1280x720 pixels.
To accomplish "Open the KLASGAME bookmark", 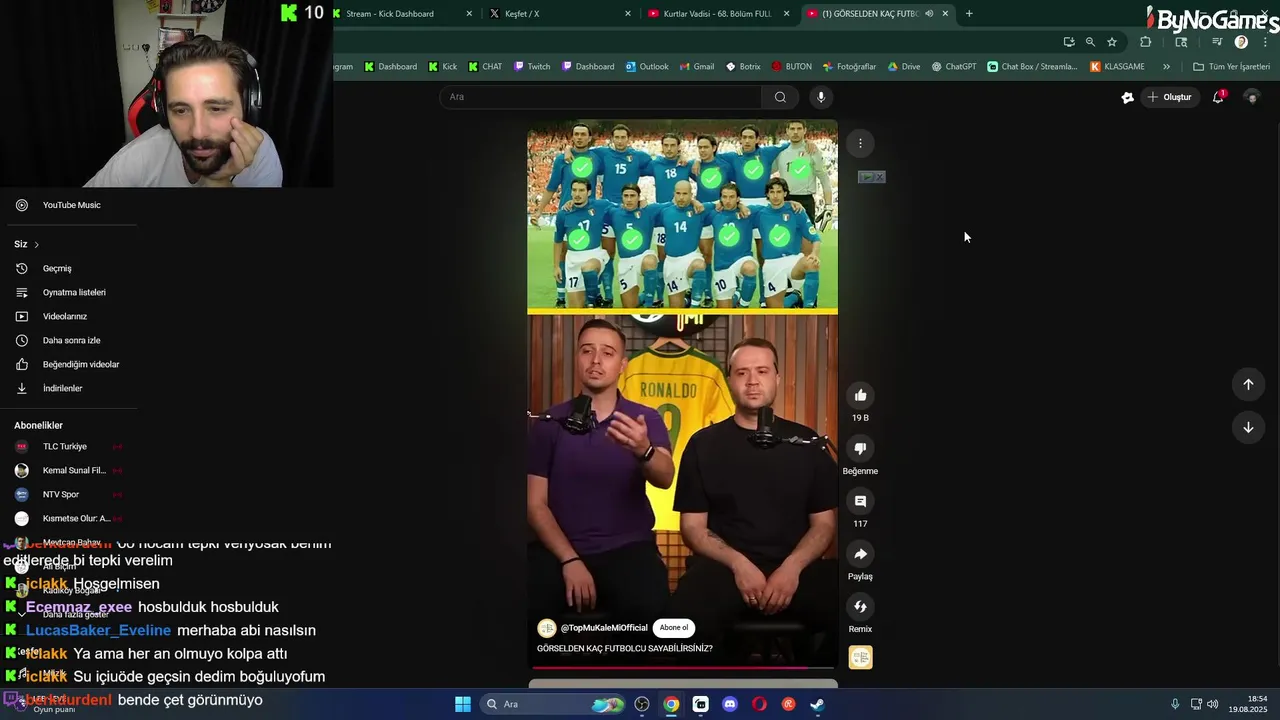I will pos(1118,67).
